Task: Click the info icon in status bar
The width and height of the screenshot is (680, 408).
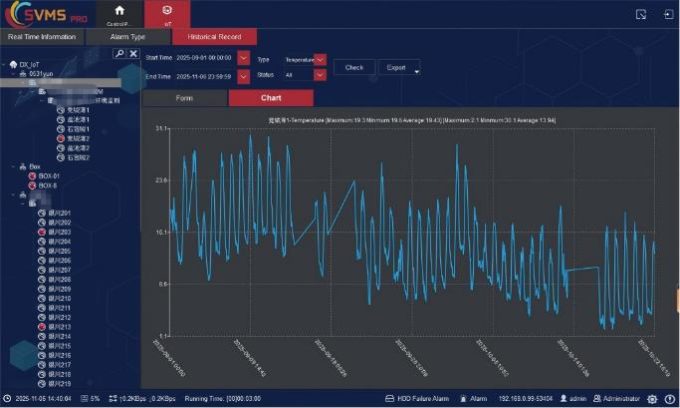Action: click(670, 399)
